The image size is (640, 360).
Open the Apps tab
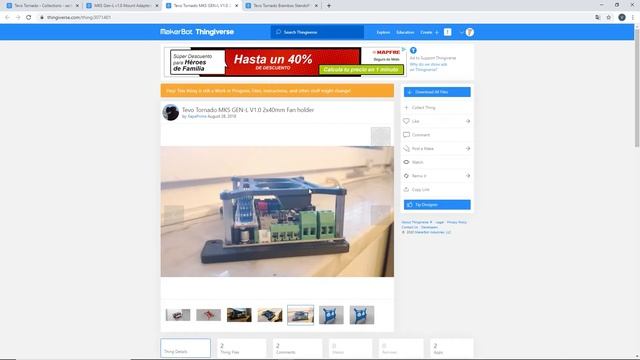(451, 348)
